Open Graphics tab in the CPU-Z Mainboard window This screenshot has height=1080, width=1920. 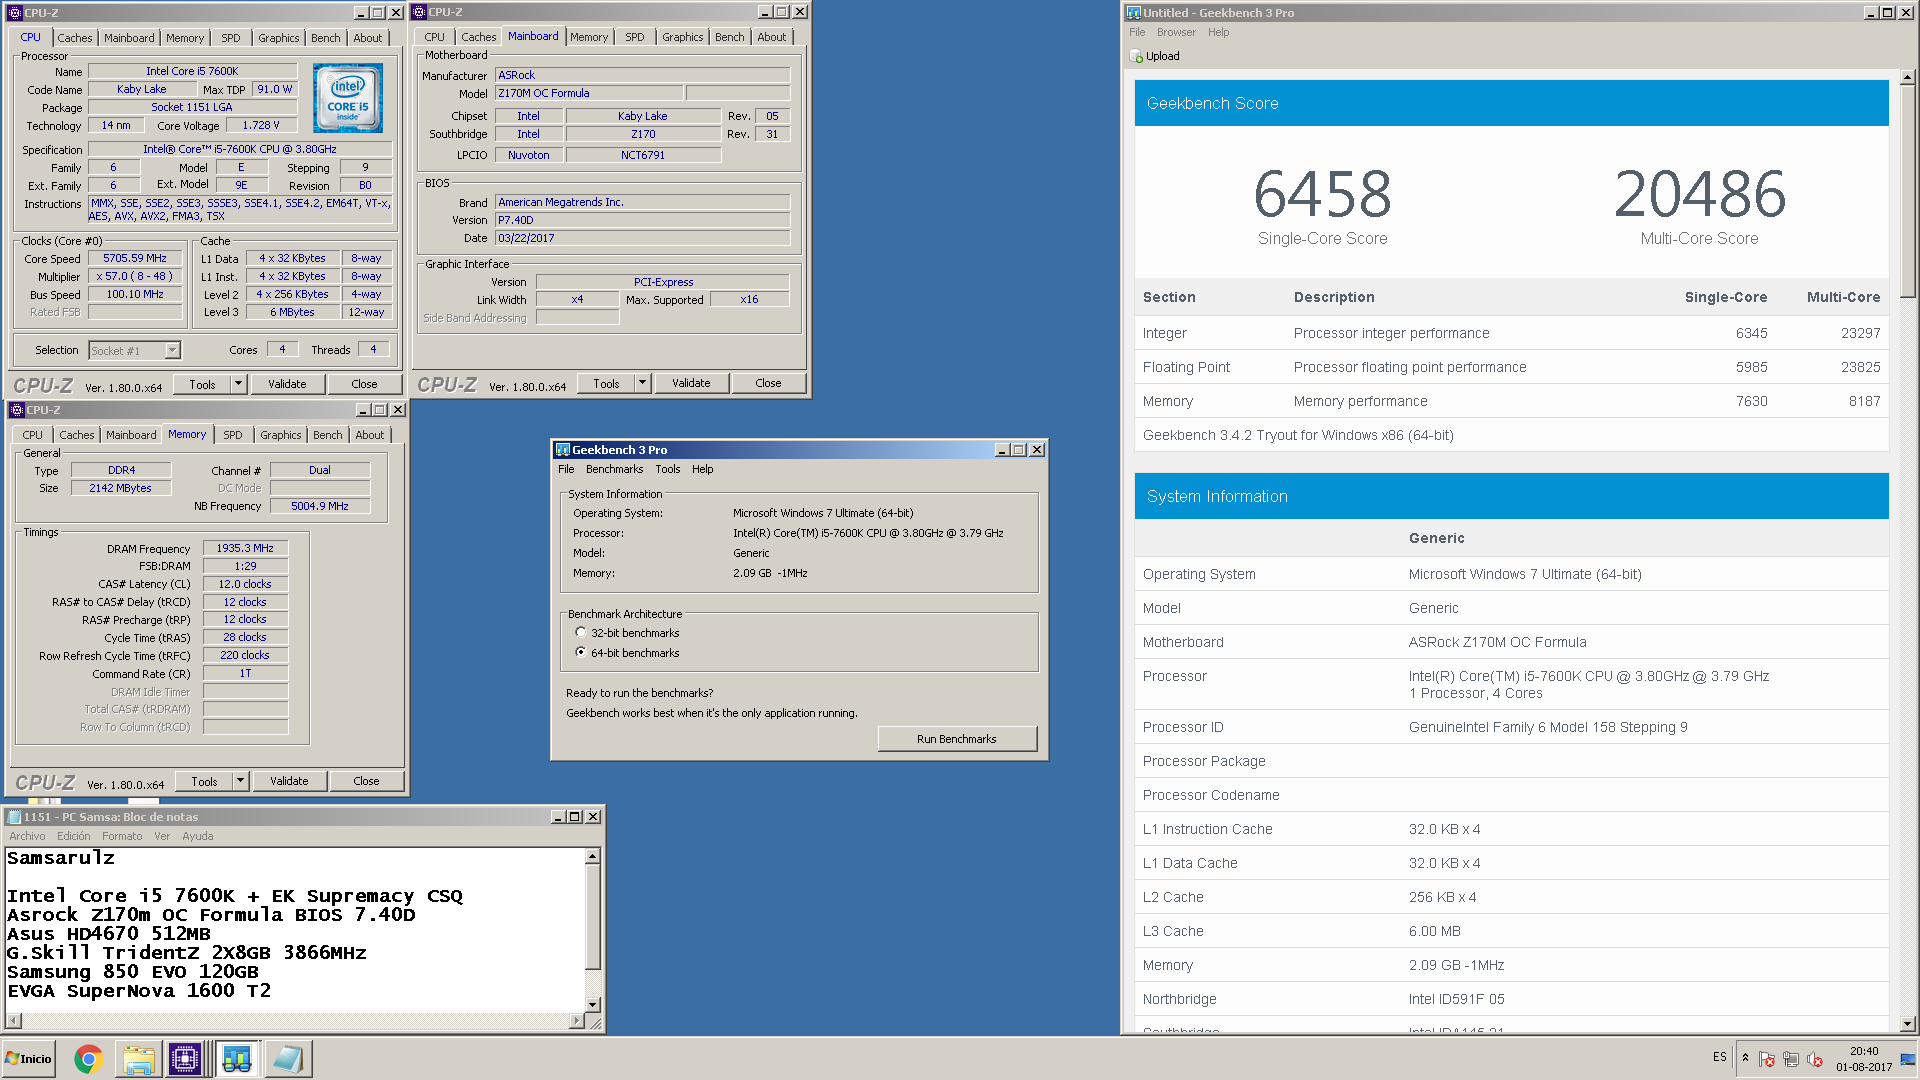(x=682, y=37)
